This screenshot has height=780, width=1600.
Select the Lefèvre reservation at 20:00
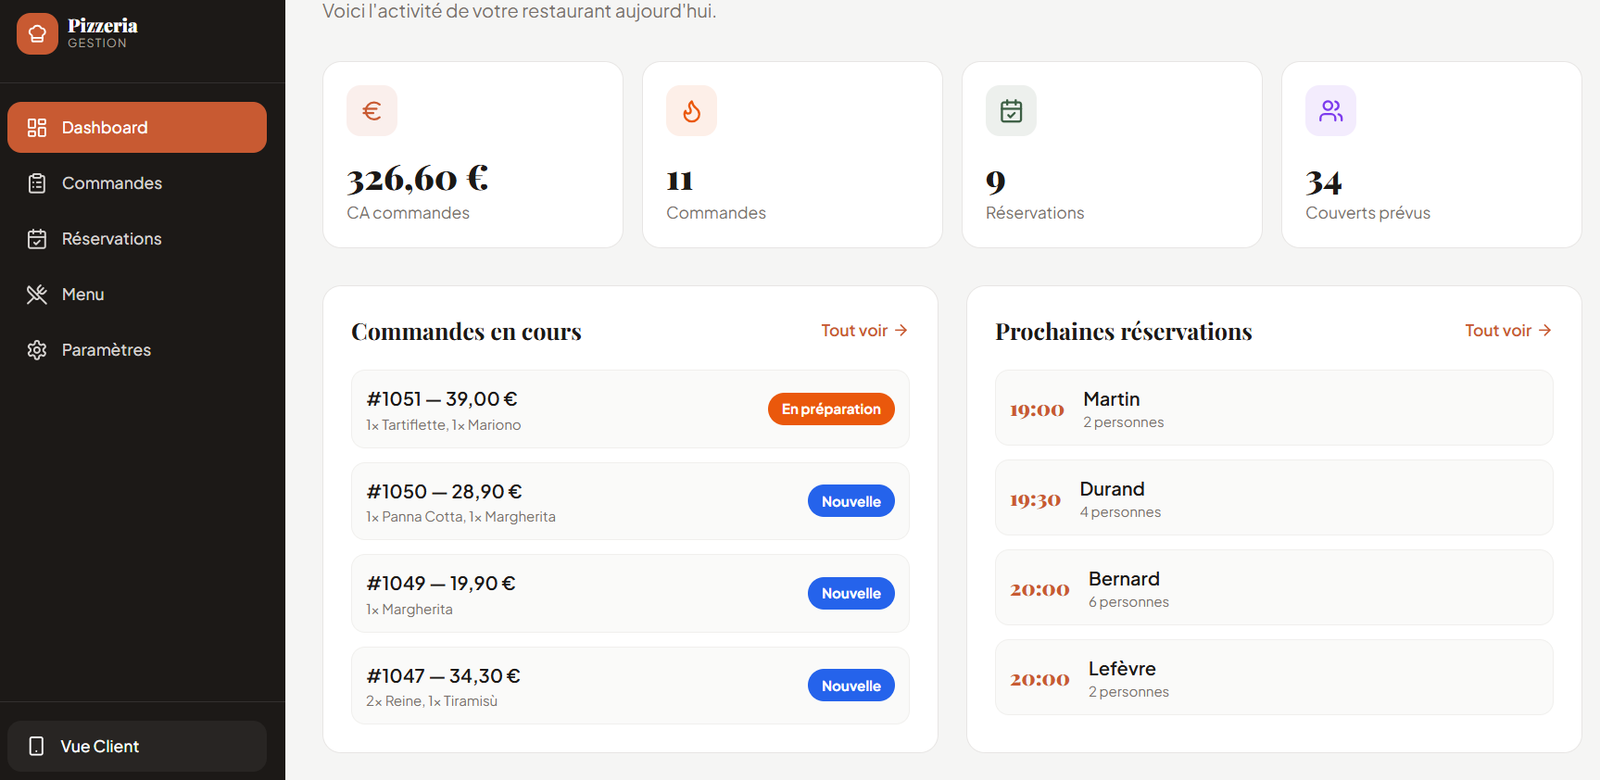(1274, 677)
